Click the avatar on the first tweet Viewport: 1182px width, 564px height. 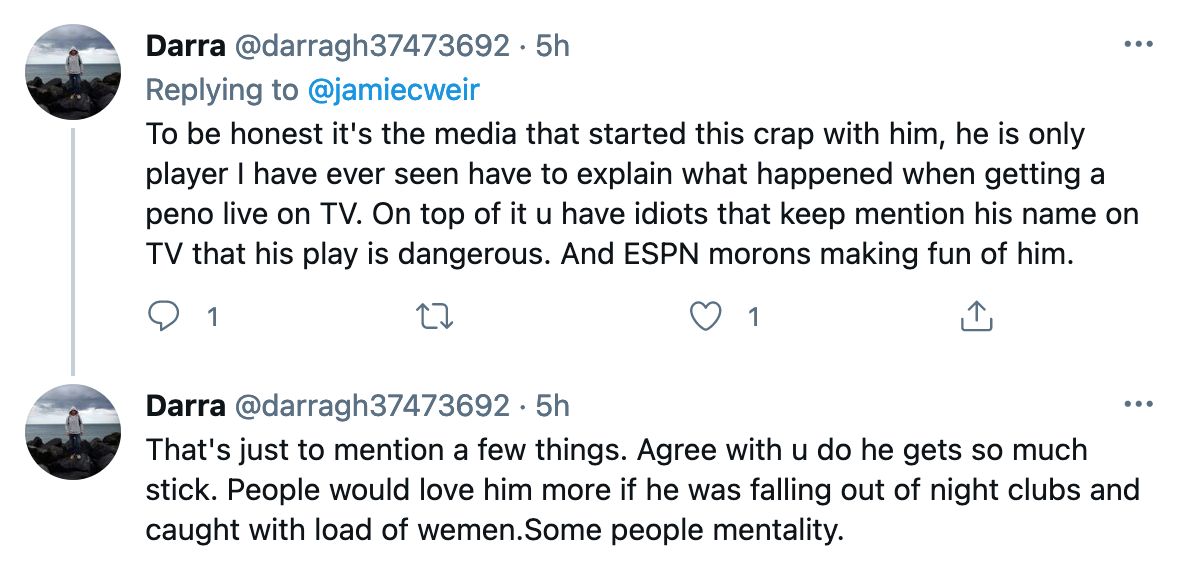[x=73, y=72]
